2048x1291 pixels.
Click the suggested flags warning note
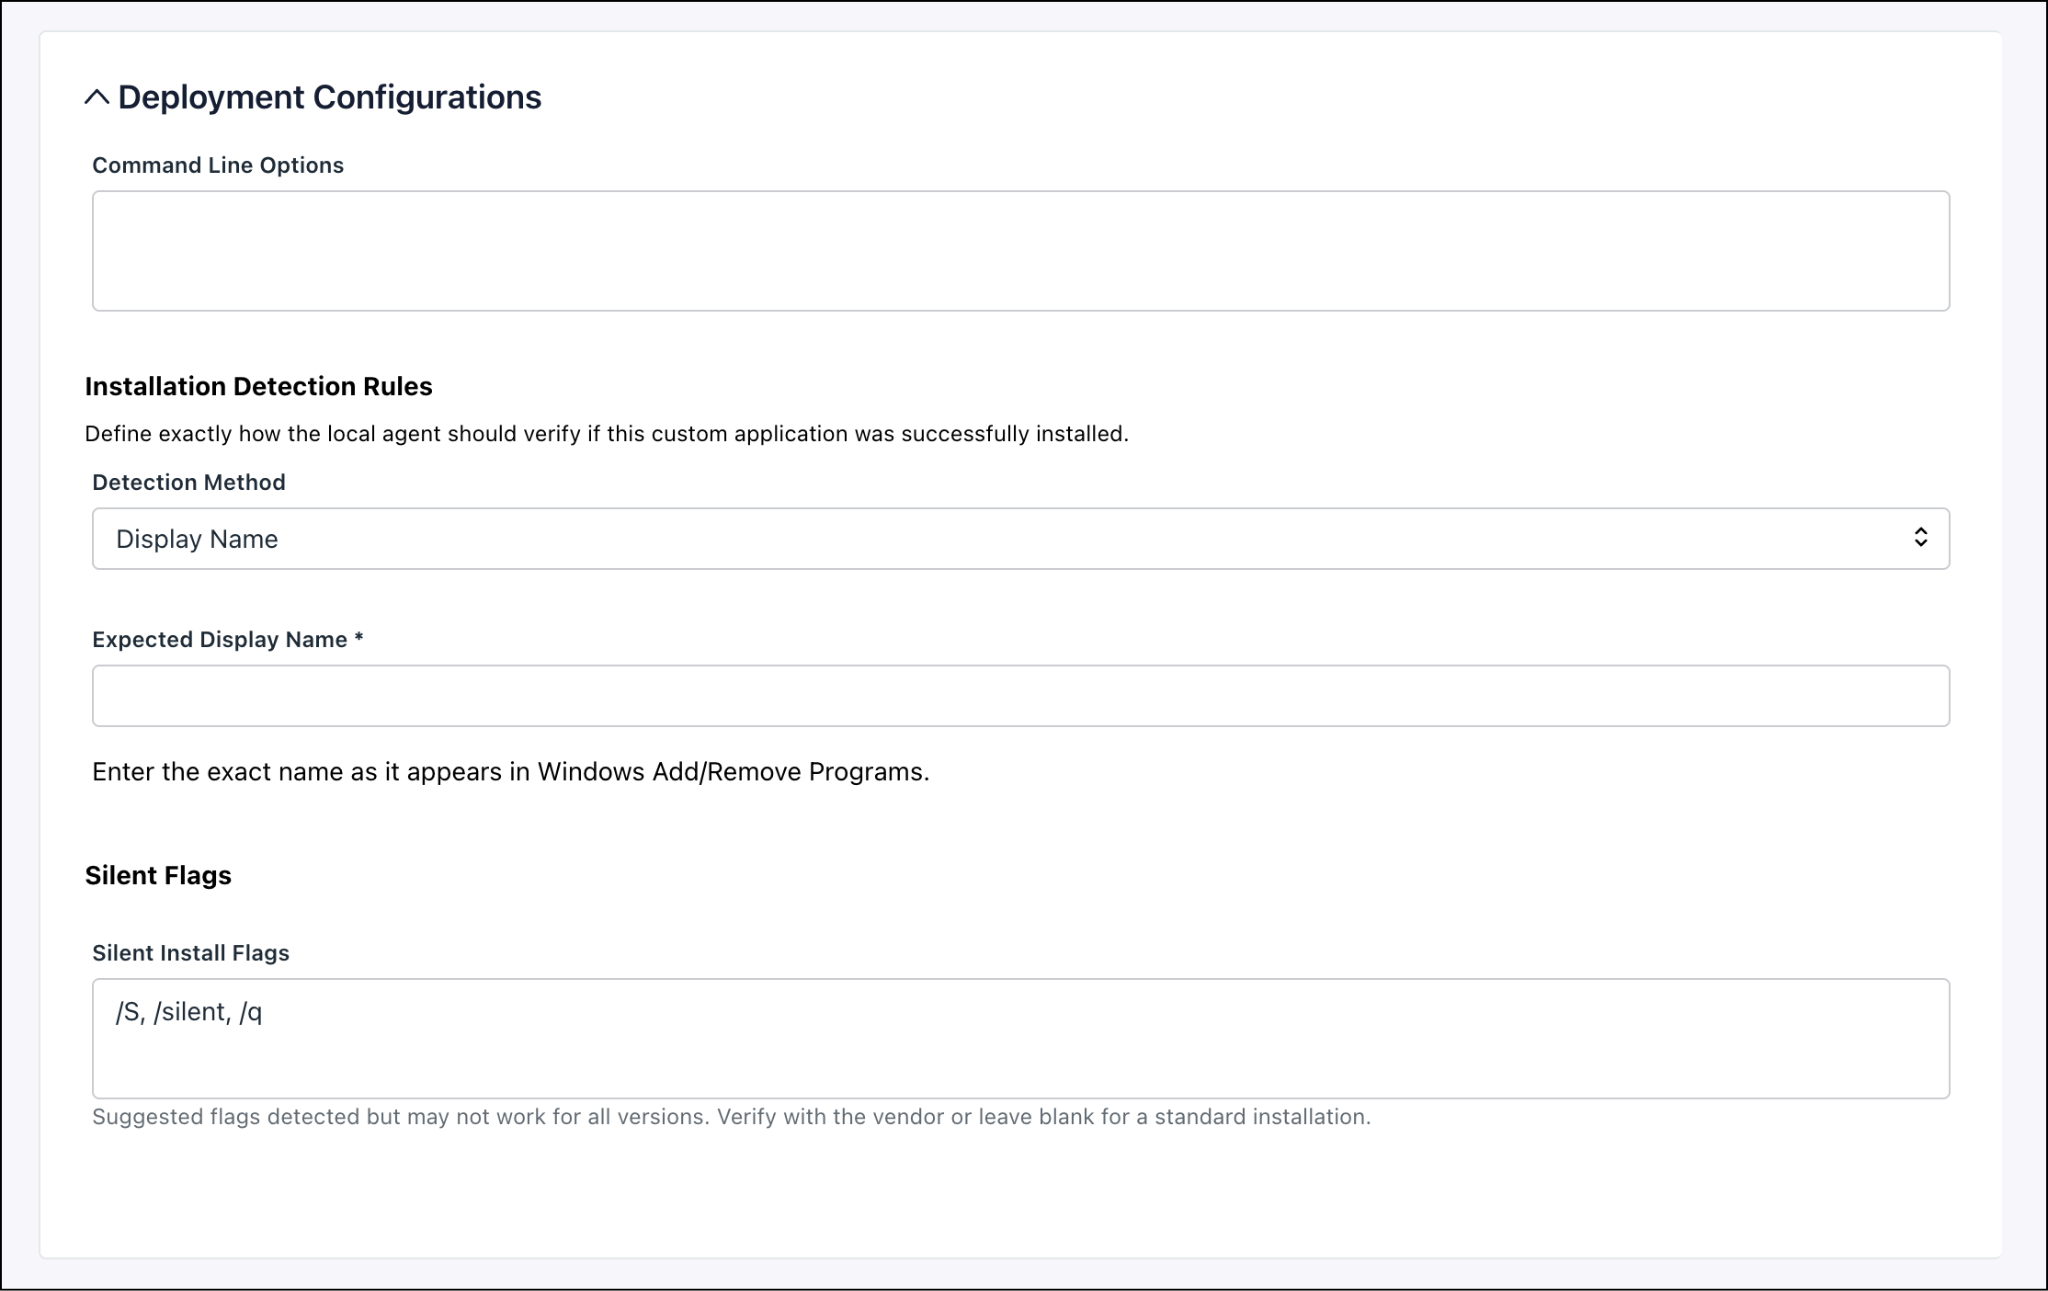pos(731,1117)
